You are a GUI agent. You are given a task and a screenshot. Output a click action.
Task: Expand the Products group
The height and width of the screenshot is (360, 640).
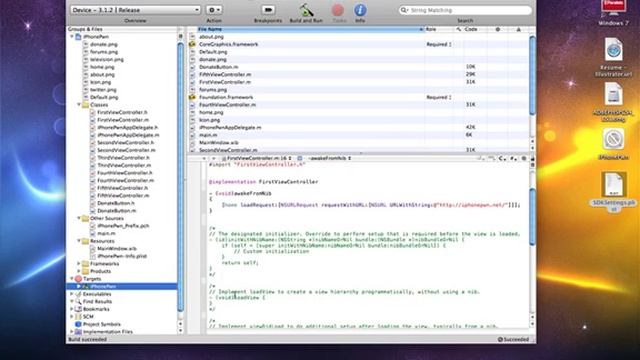[79, 271]
